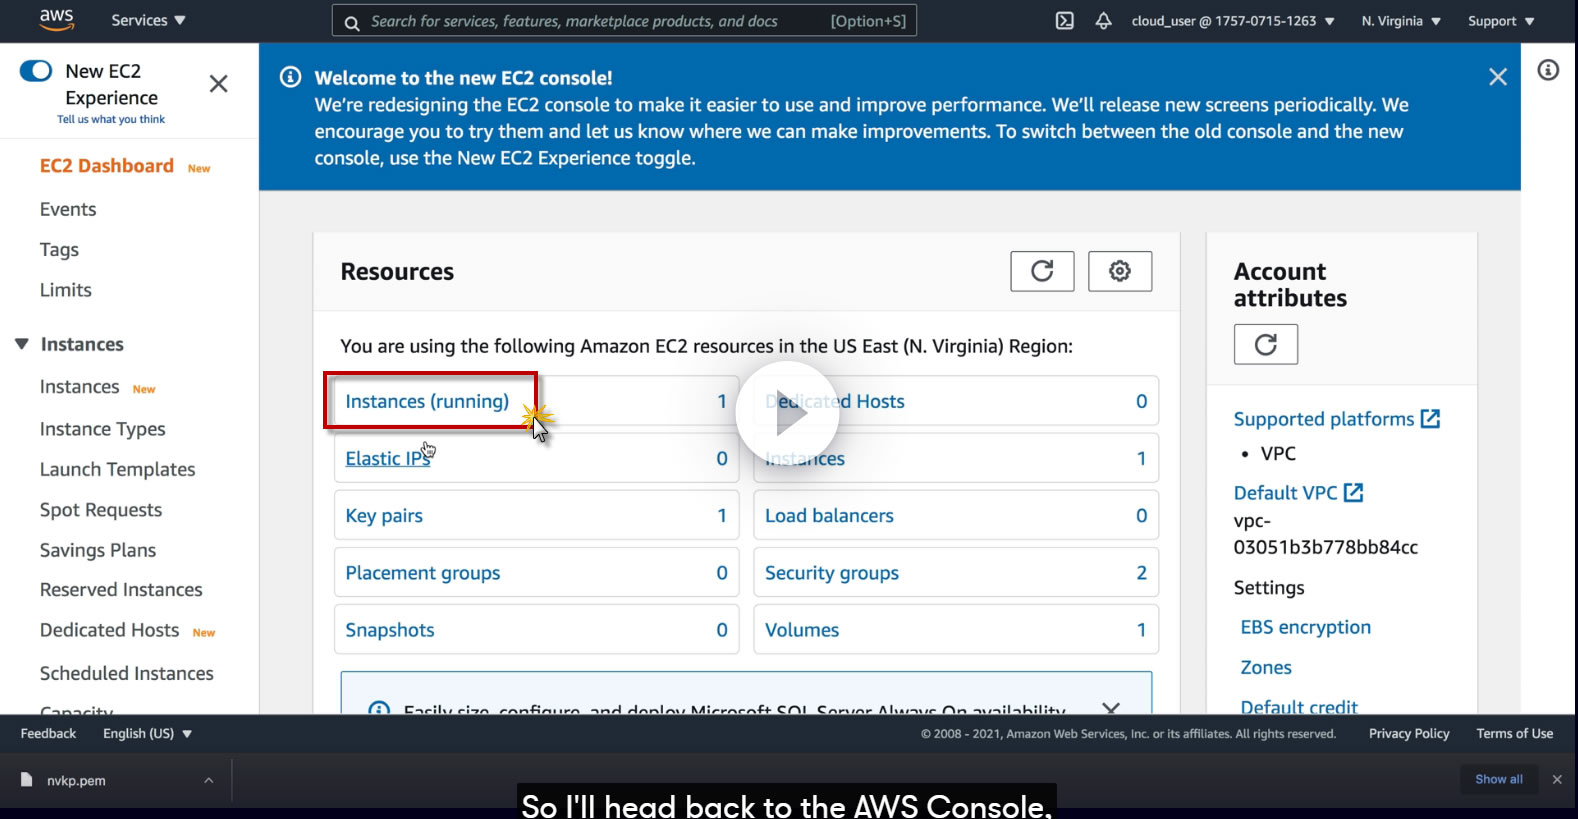1578x819 pixels.
Task: Refresh the Account attributes panel
Action: coord(1266,344)
